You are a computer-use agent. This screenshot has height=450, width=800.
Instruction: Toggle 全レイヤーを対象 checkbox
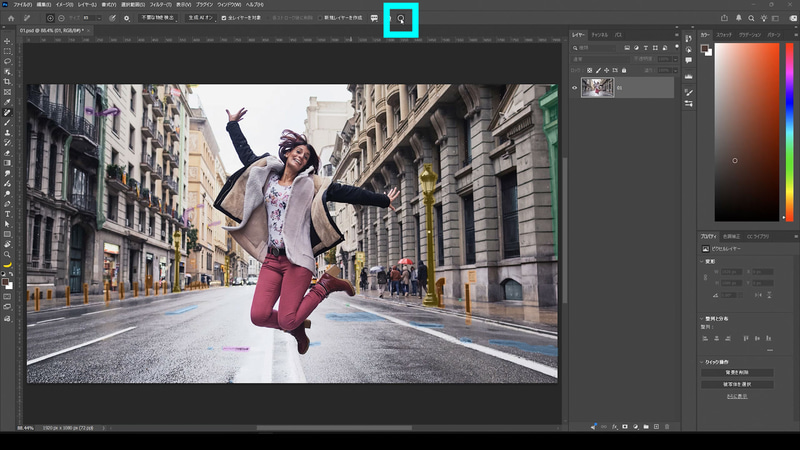(223, 18)
